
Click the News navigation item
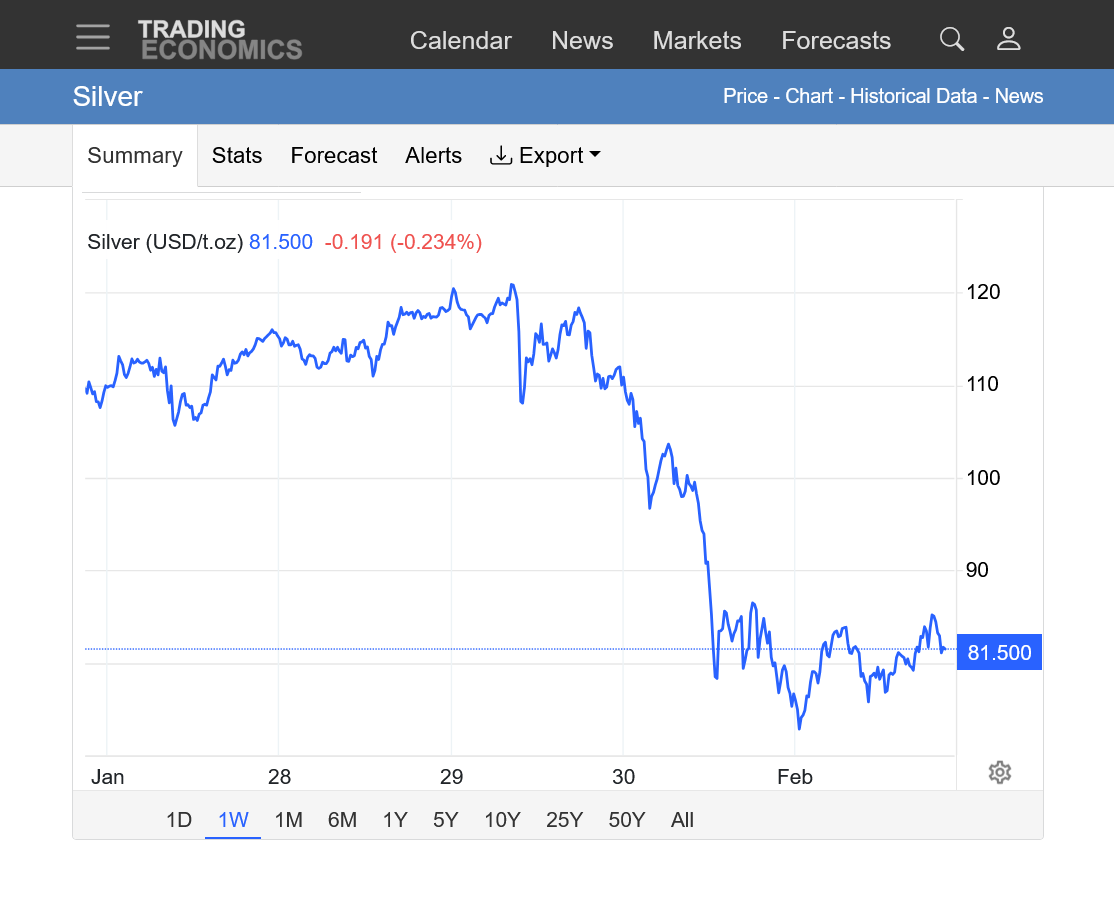[582, 40]
